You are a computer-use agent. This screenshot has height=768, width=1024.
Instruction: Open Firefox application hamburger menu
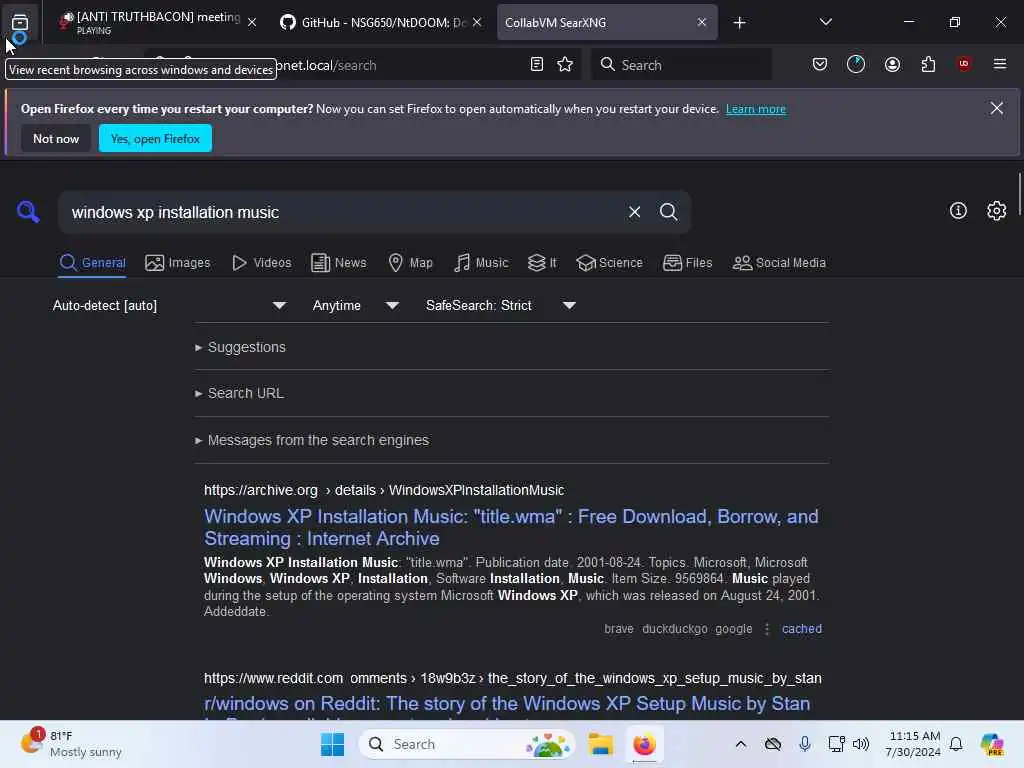tap(1000, 64)
